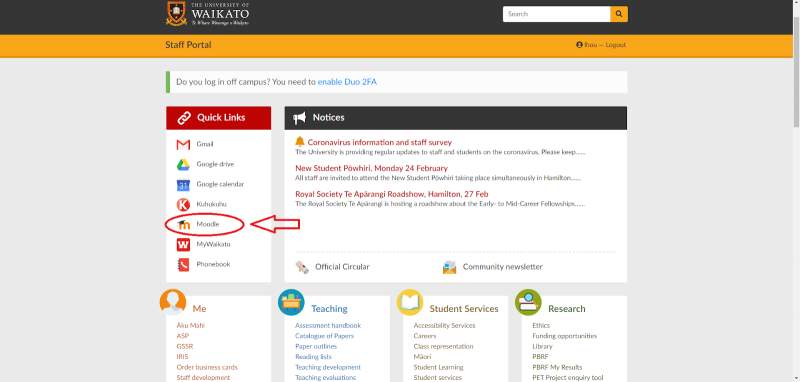This screenshot has height=382, width=800.
Task: Open the Phonebook icon
Action: point(183,265)
